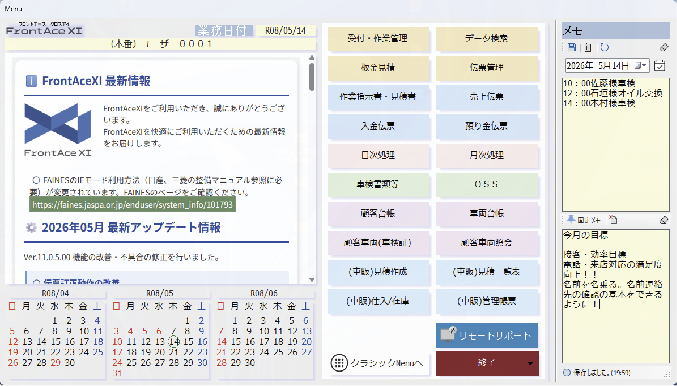Click the 2026年05月 最新アップデート情報 heading
This screenshot has width=677, height=386.
(131, 228)
